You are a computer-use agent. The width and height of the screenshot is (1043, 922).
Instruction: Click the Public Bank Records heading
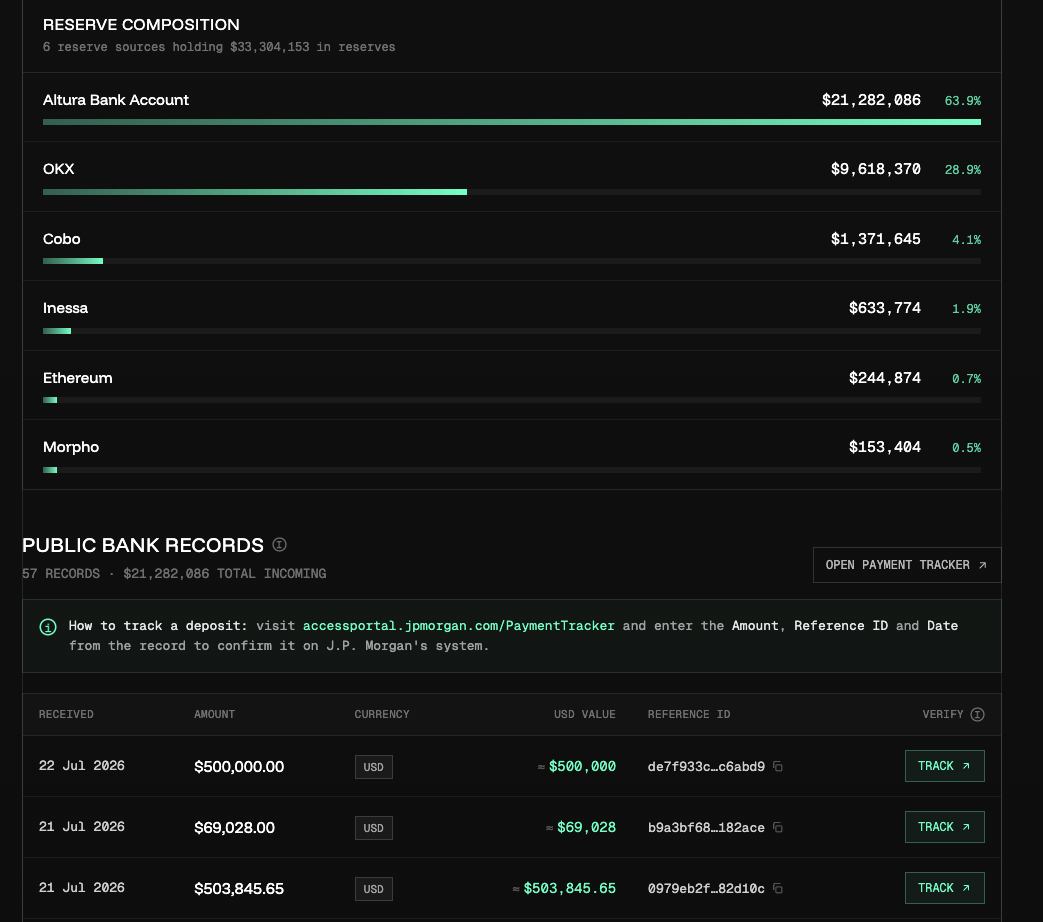143,545
